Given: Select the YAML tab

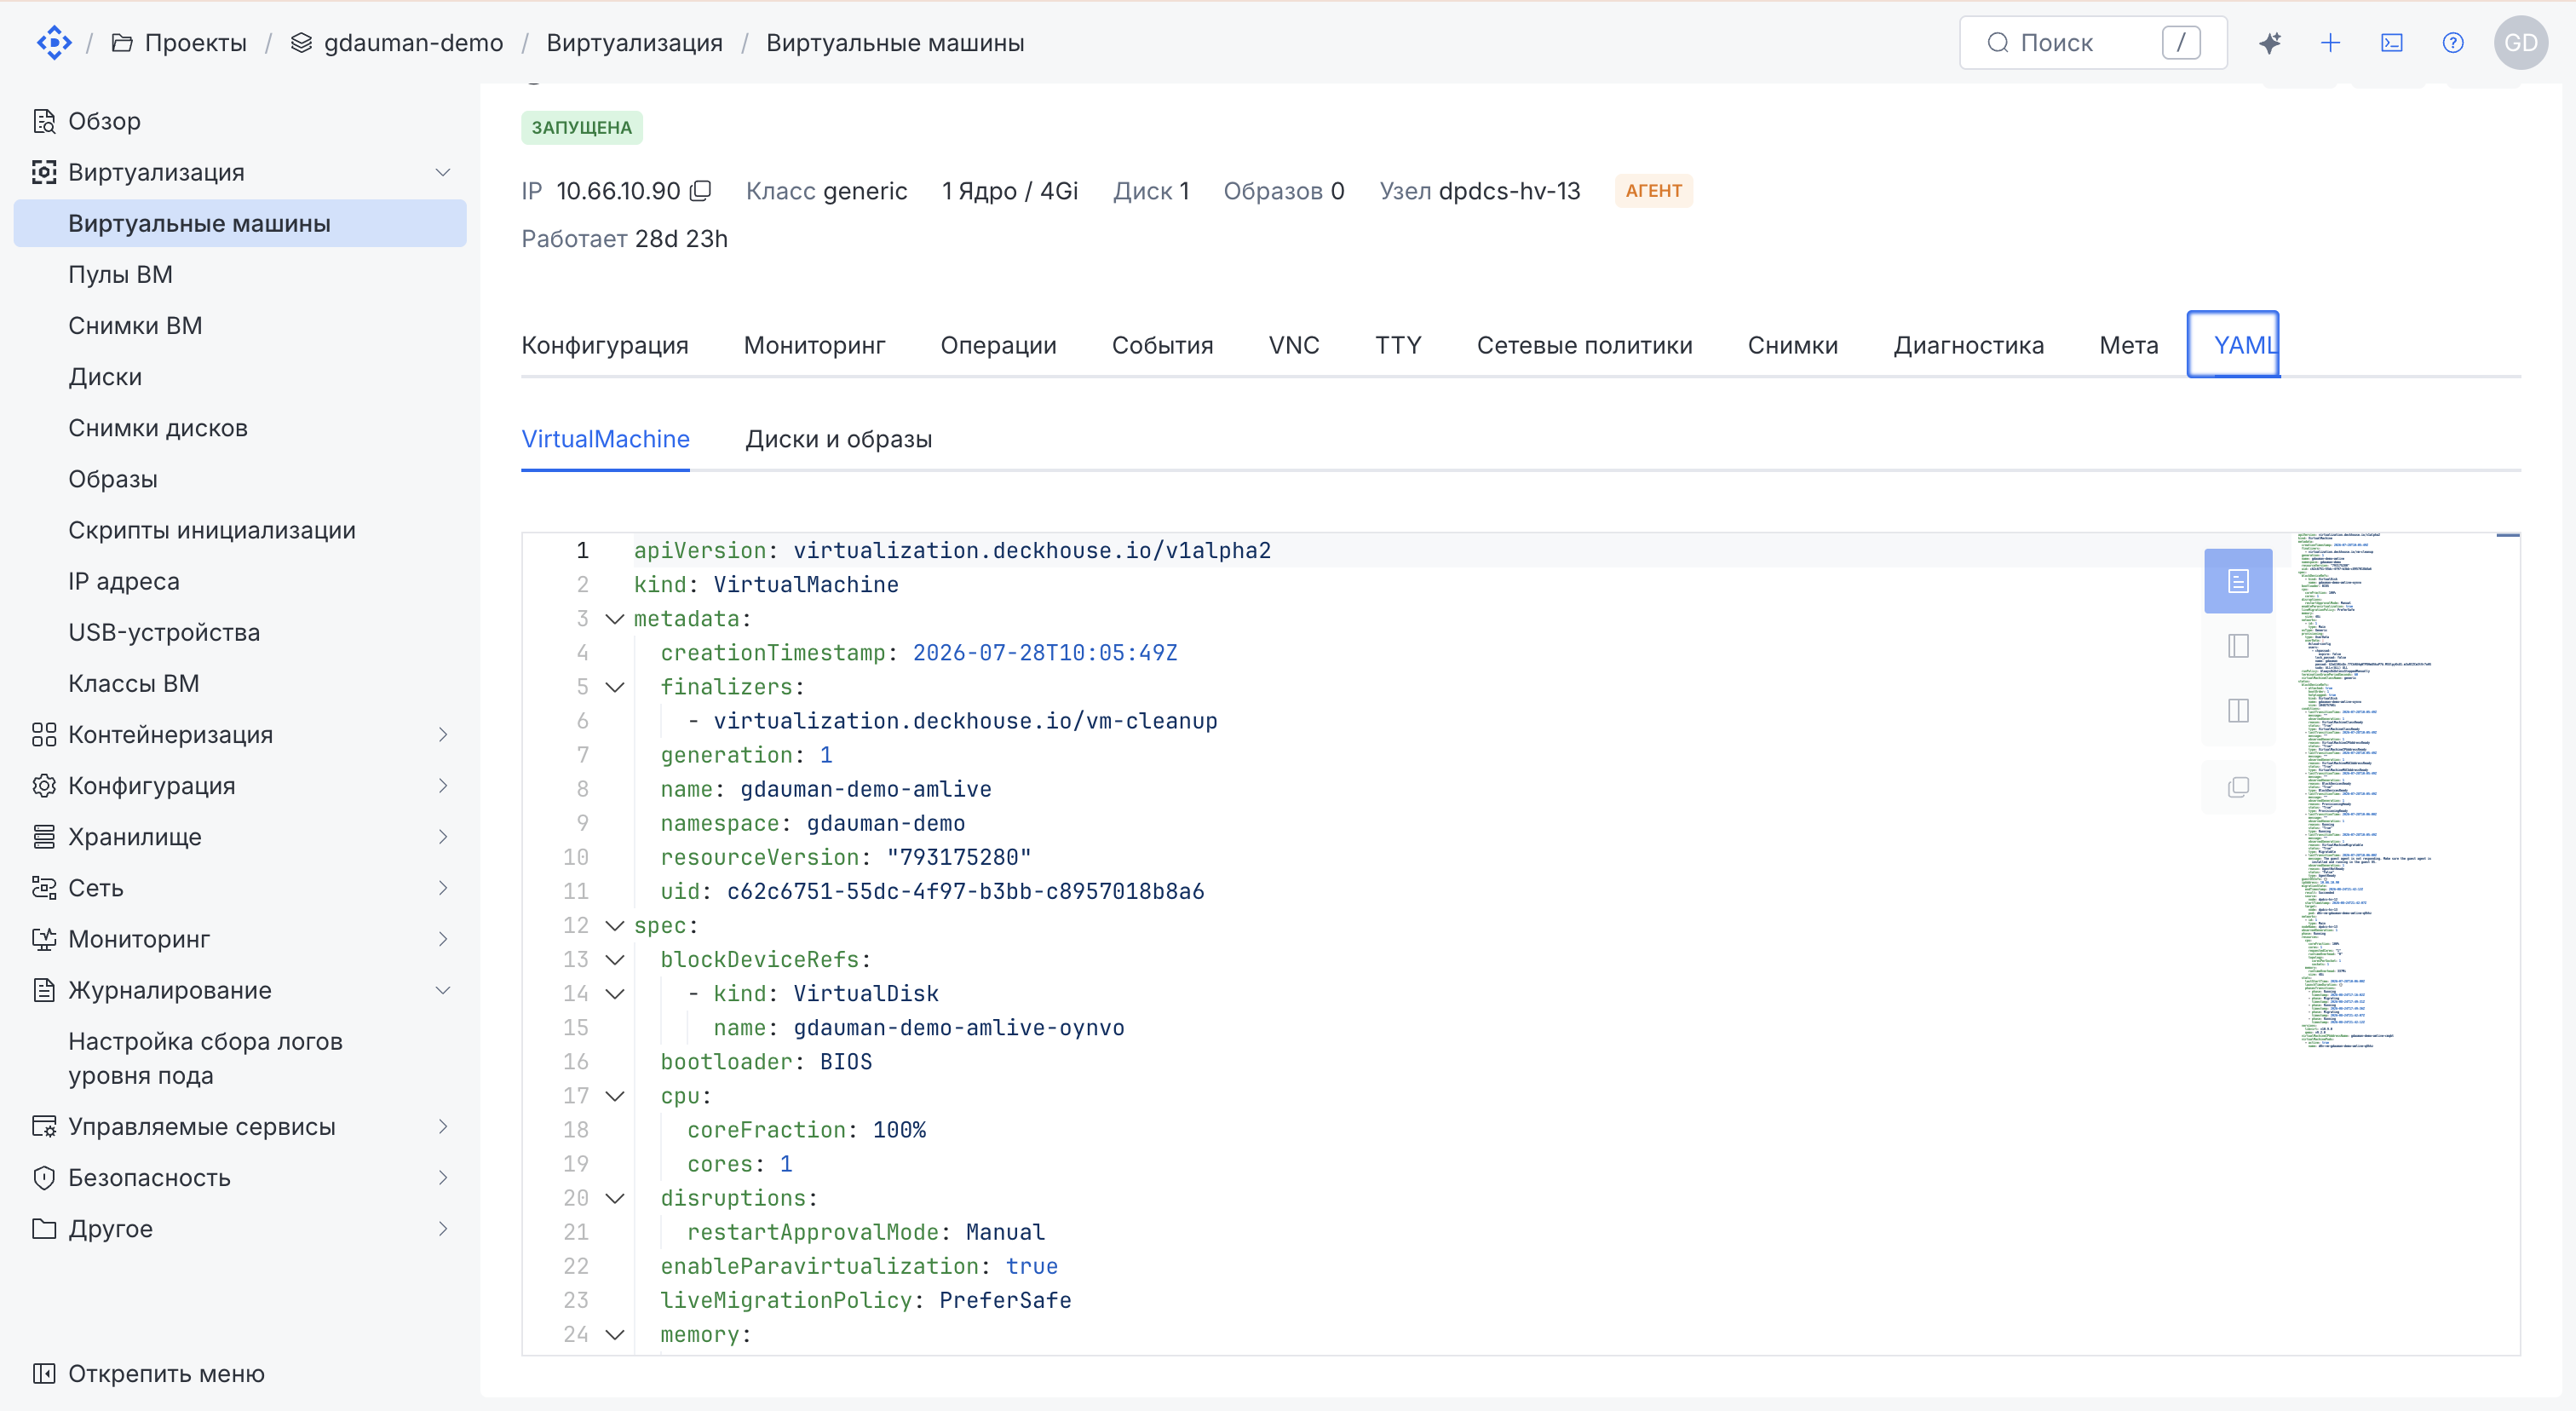Looking at the screenshot, I should [x=2234, y=345].
